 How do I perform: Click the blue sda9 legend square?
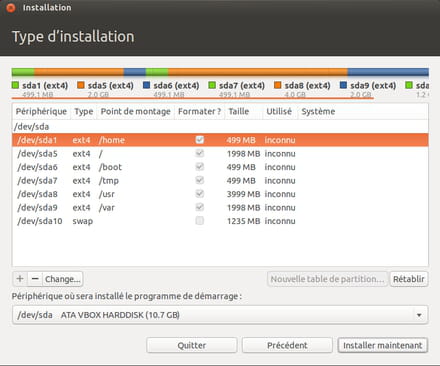pyautogui.click(x=343, y=85)
